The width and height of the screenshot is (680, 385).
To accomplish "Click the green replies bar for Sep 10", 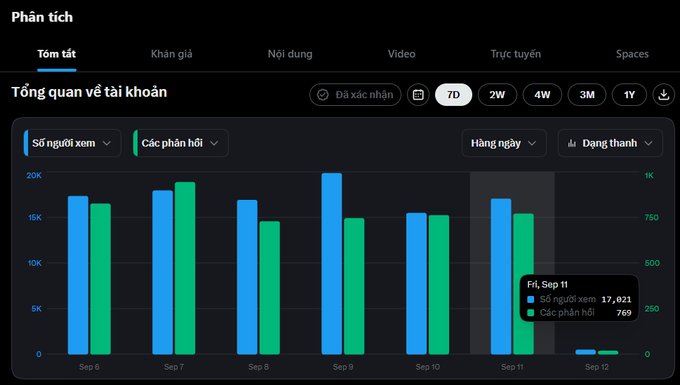I will (438, 284).
